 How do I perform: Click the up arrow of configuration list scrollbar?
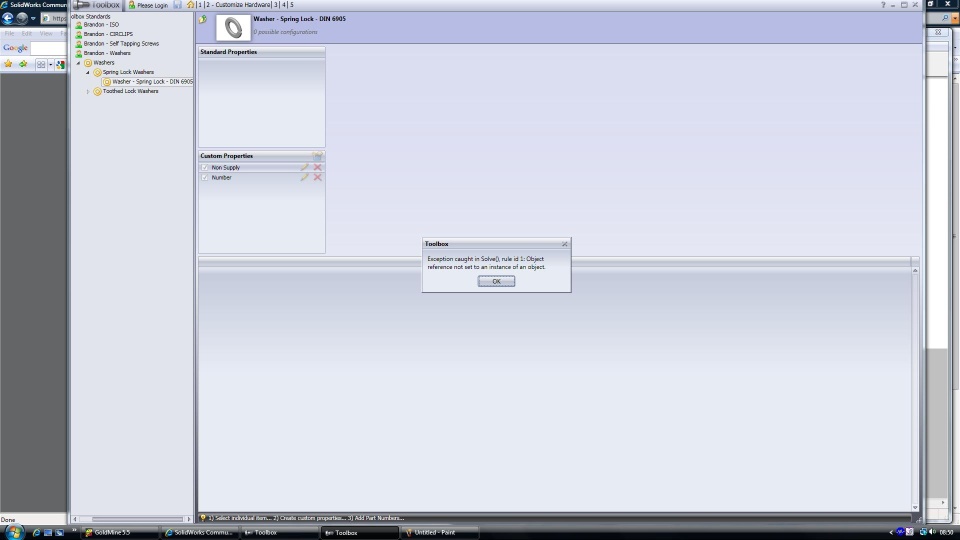(915, 270)
